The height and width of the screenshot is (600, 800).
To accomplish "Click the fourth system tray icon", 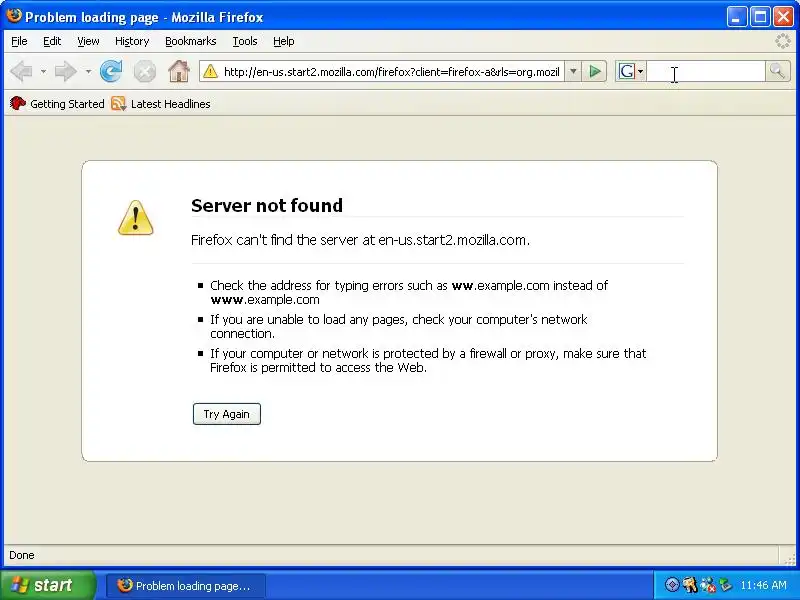I will [x=725, y=585].
